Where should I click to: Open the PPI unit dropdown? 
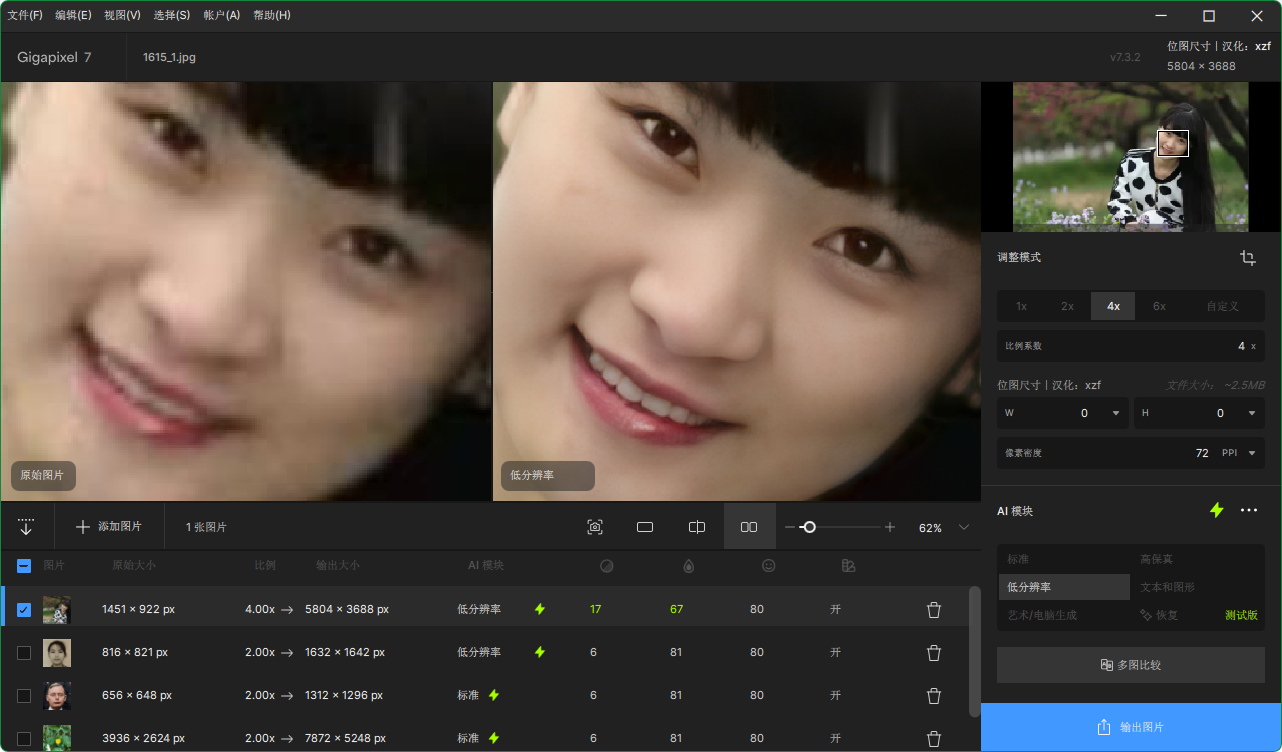(1237, 453)
